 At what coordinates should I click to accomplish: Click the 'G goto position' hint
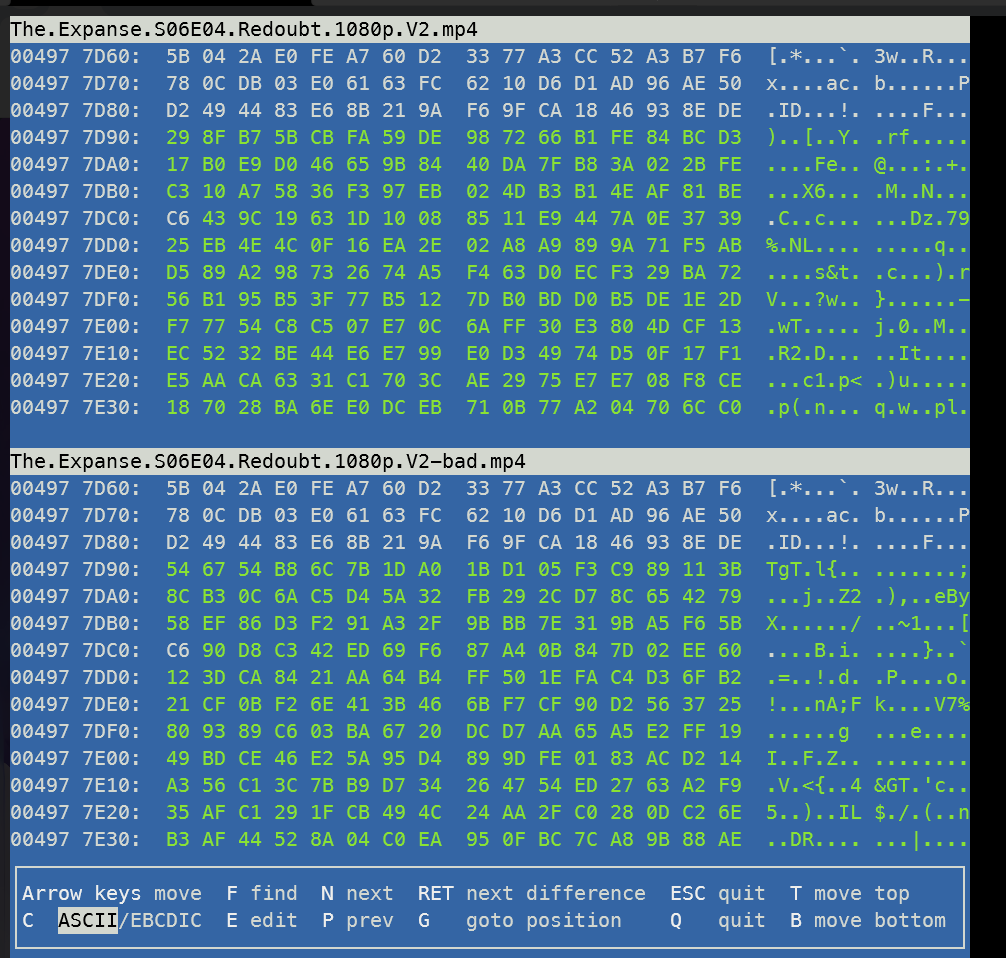click(520, 920)
